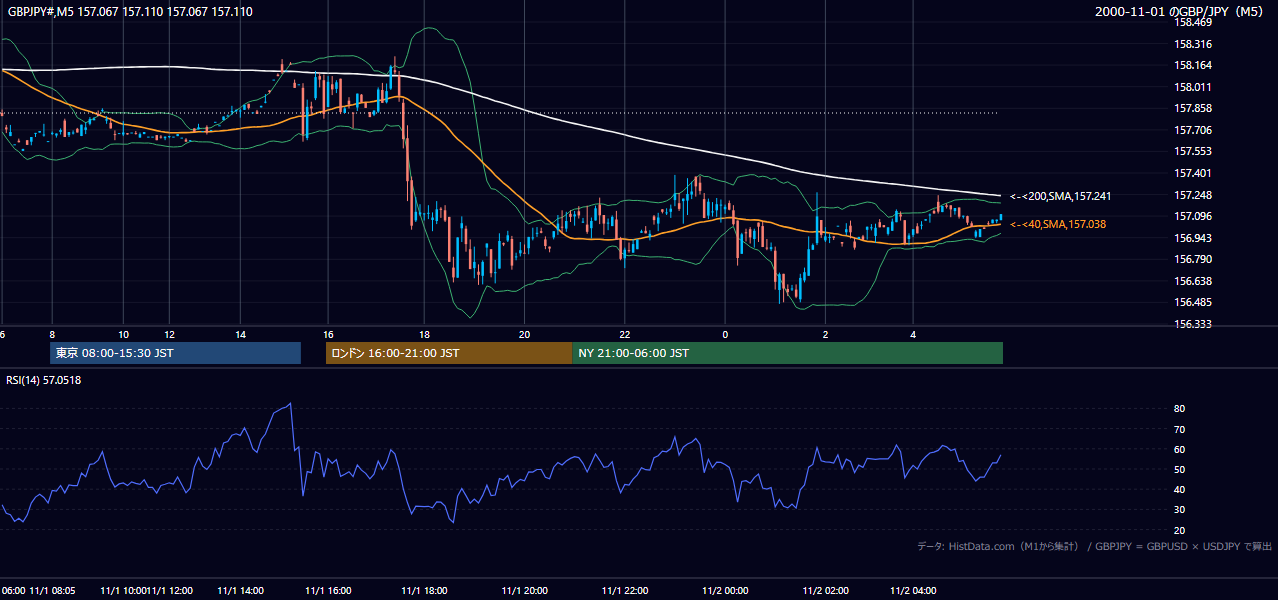Click RSI scale level 50

(x=1179, y=469)
